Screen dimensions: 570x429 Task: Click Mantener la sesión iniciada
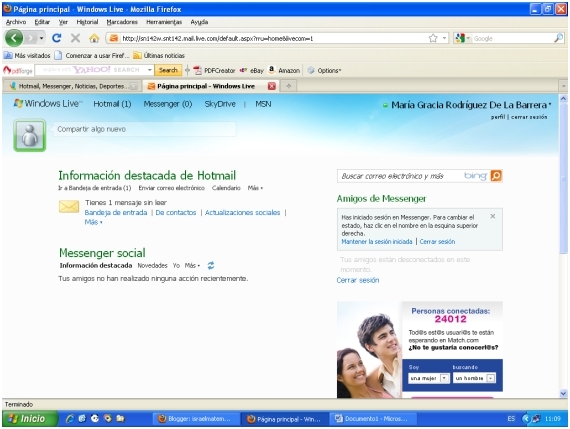[x=377, y=241]
